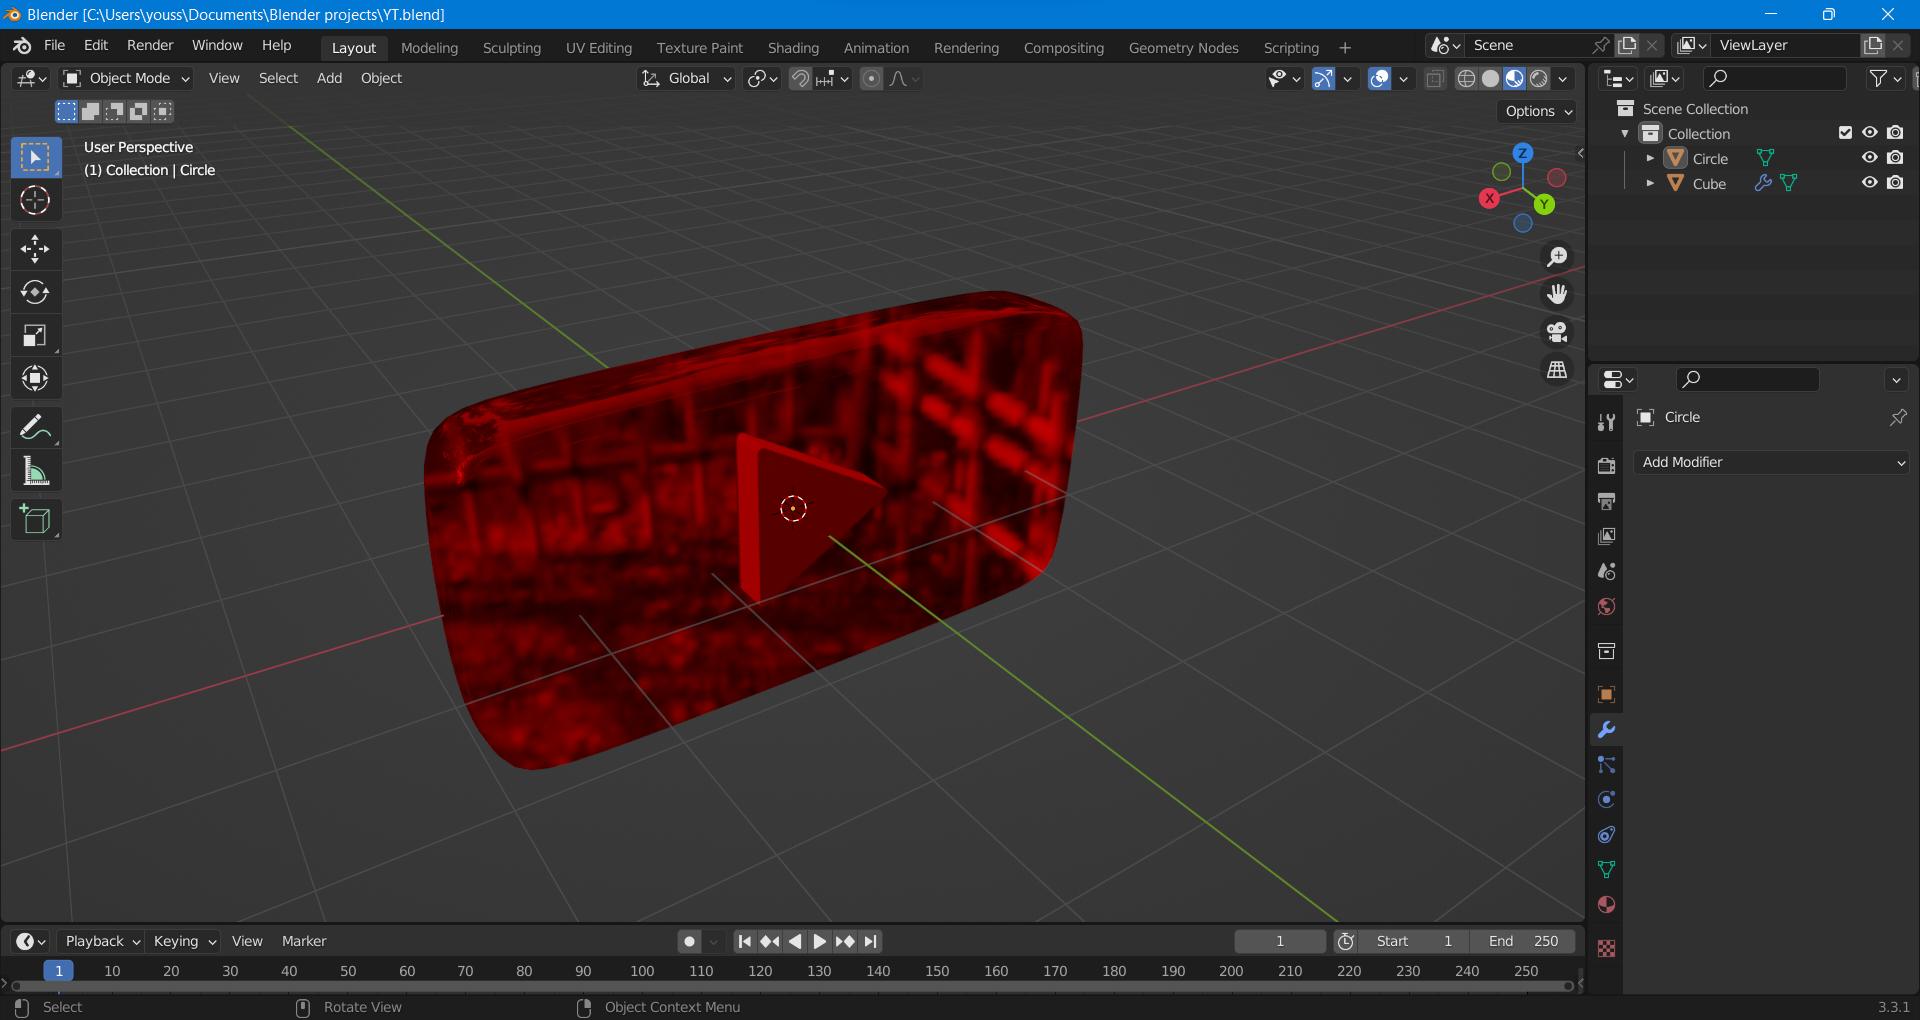Viewport: 1920px width, 1020px height.
Task: Click the Start frame field
Action: [1413, 941]
